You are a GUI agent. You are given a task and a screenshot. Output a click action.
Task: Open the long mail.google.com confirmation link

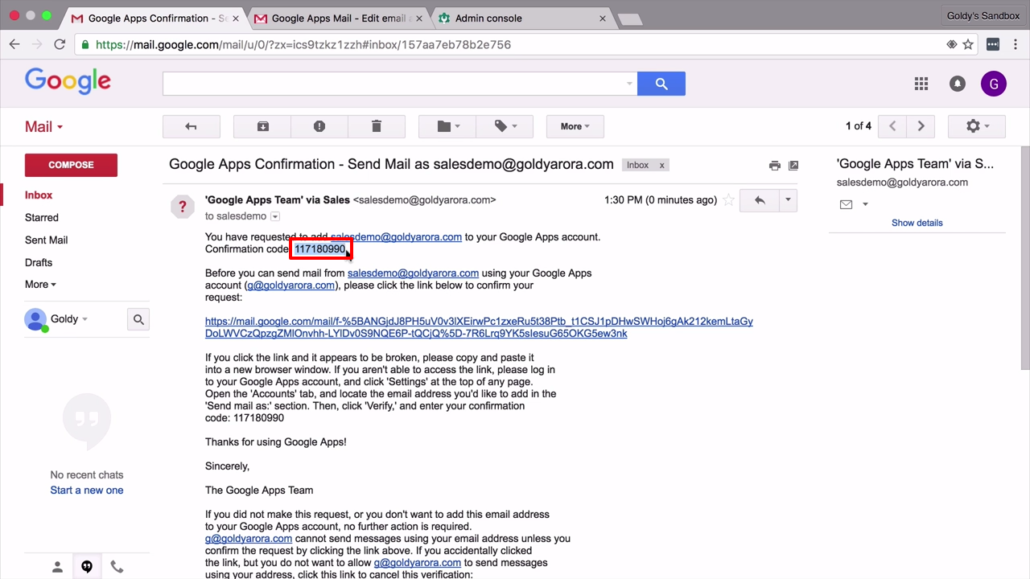pos(479,327)
